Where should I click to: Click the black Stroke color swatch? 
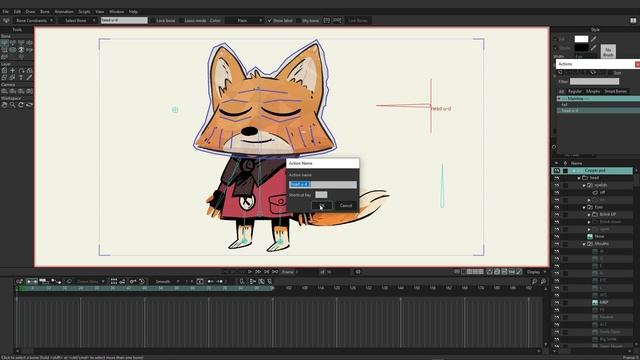pos(581,48)
